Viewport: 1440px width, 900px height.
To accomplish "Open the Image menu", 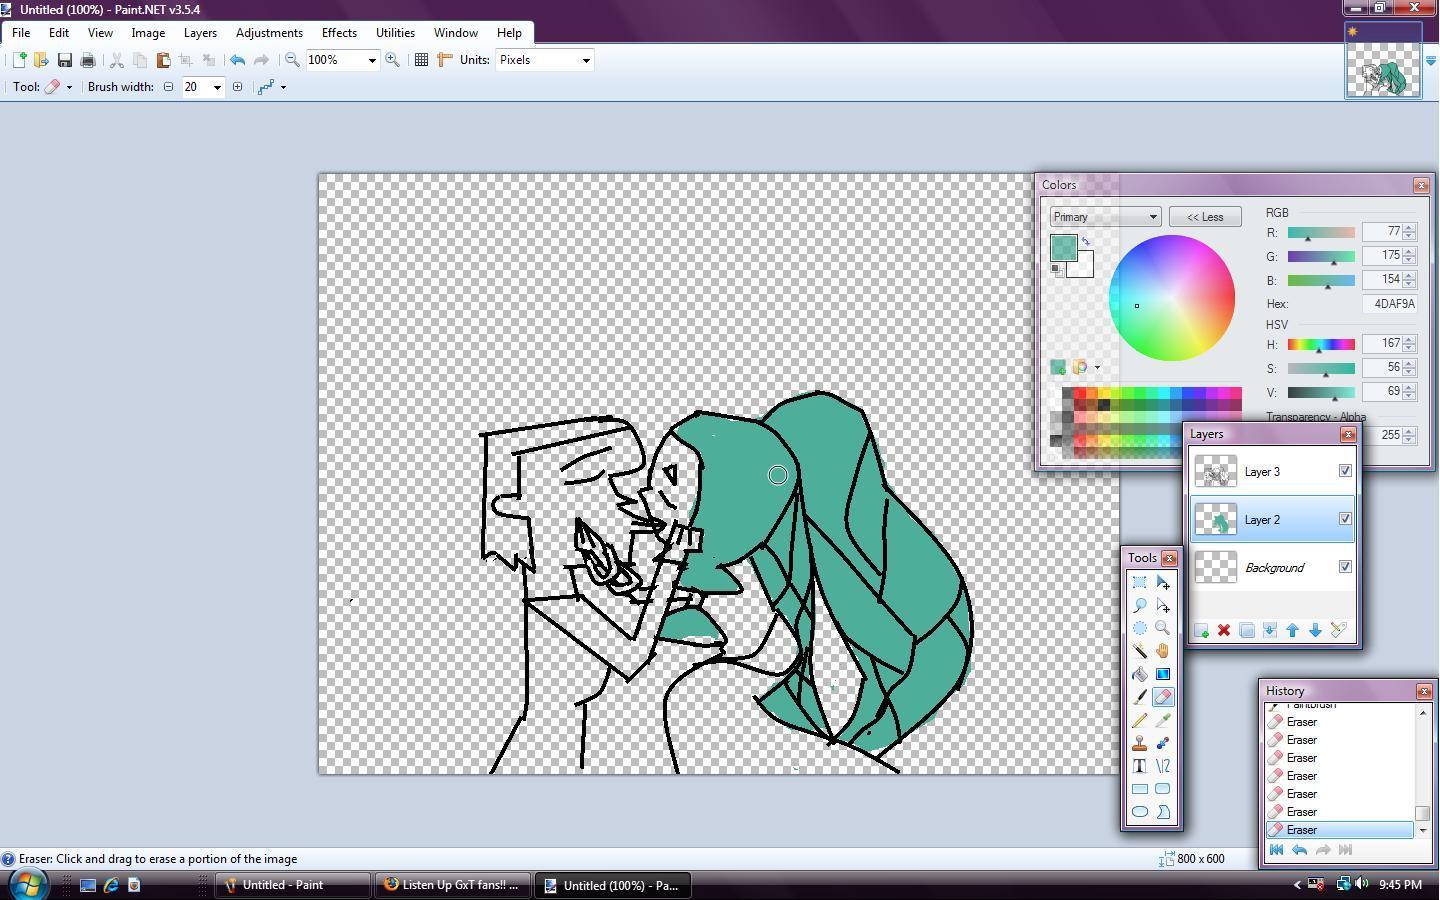I will 148,32.
